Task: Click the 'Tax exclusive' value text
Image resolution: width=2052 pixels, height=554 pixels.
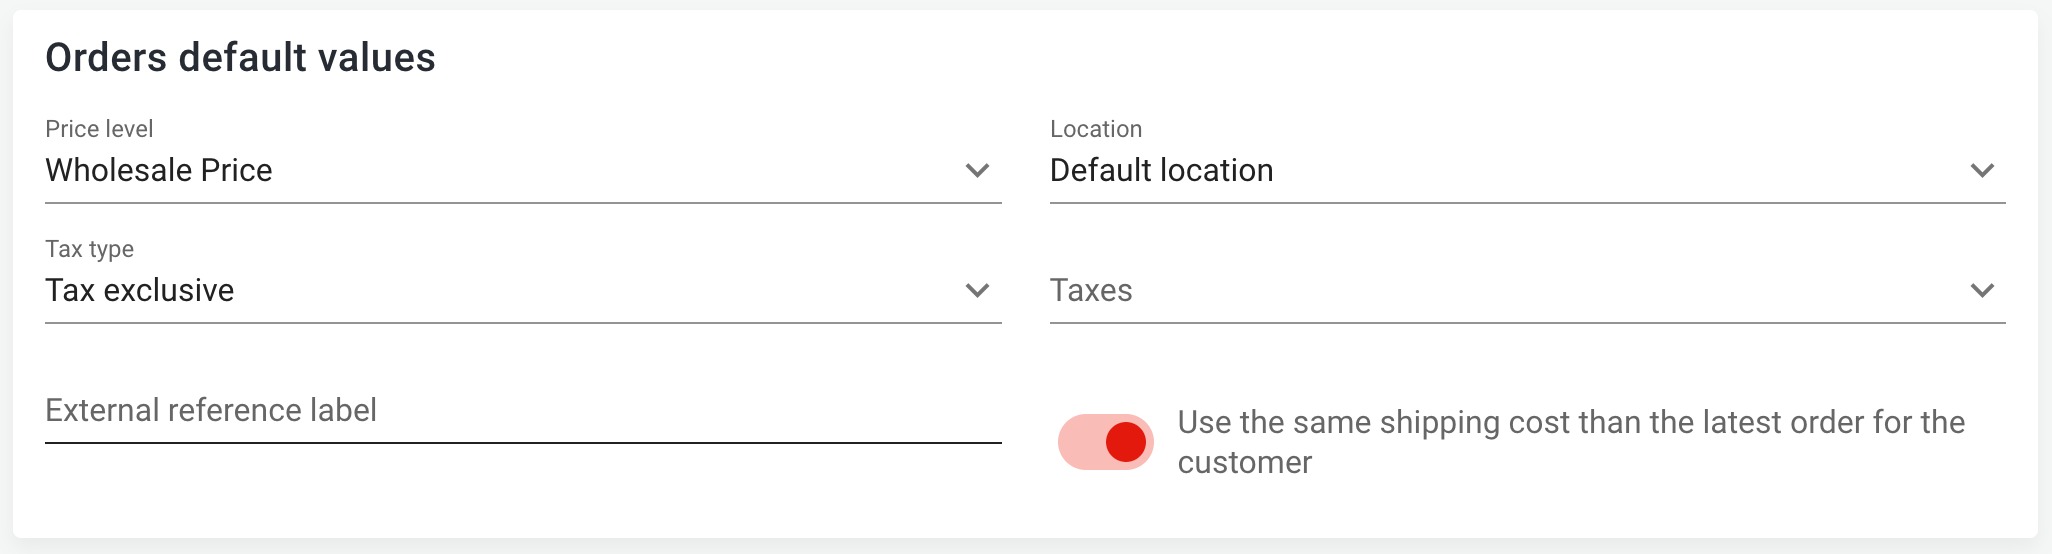Action: pyautogui.click(x=140, y=291)
